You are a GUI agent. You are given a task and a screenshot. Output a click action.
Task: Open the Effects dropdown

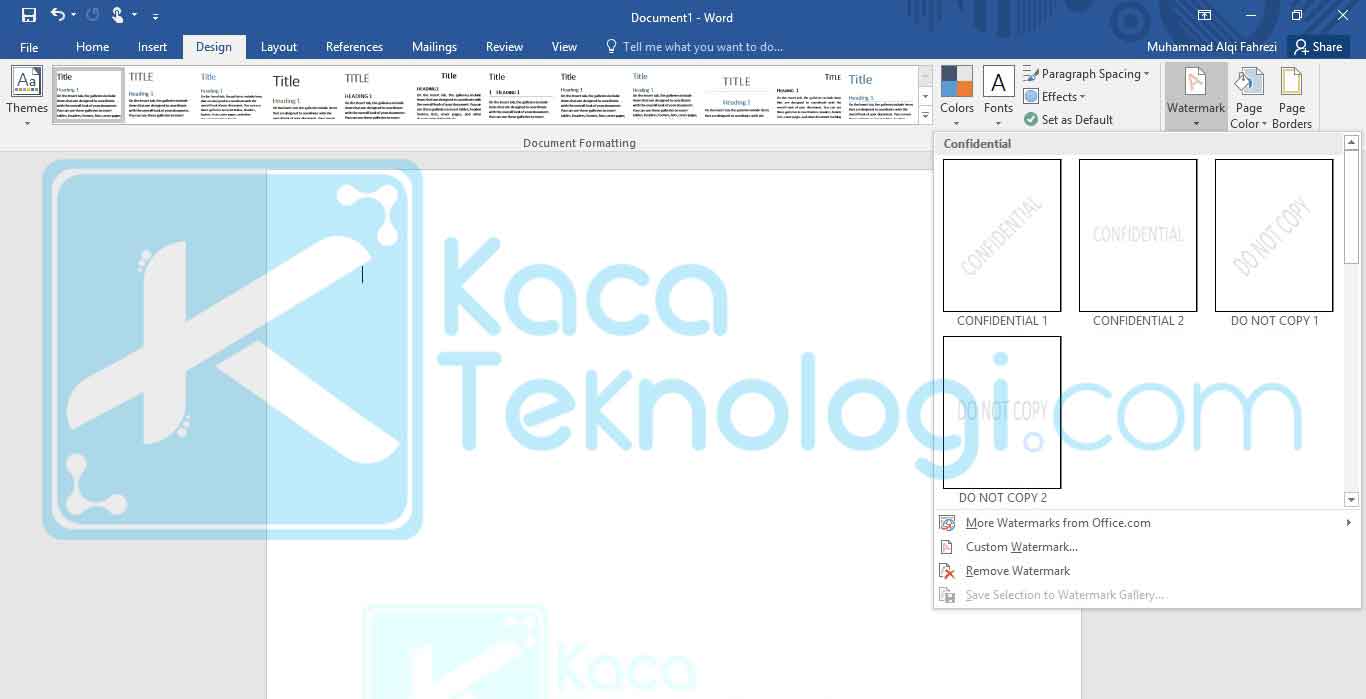(x=1055, y=97)
